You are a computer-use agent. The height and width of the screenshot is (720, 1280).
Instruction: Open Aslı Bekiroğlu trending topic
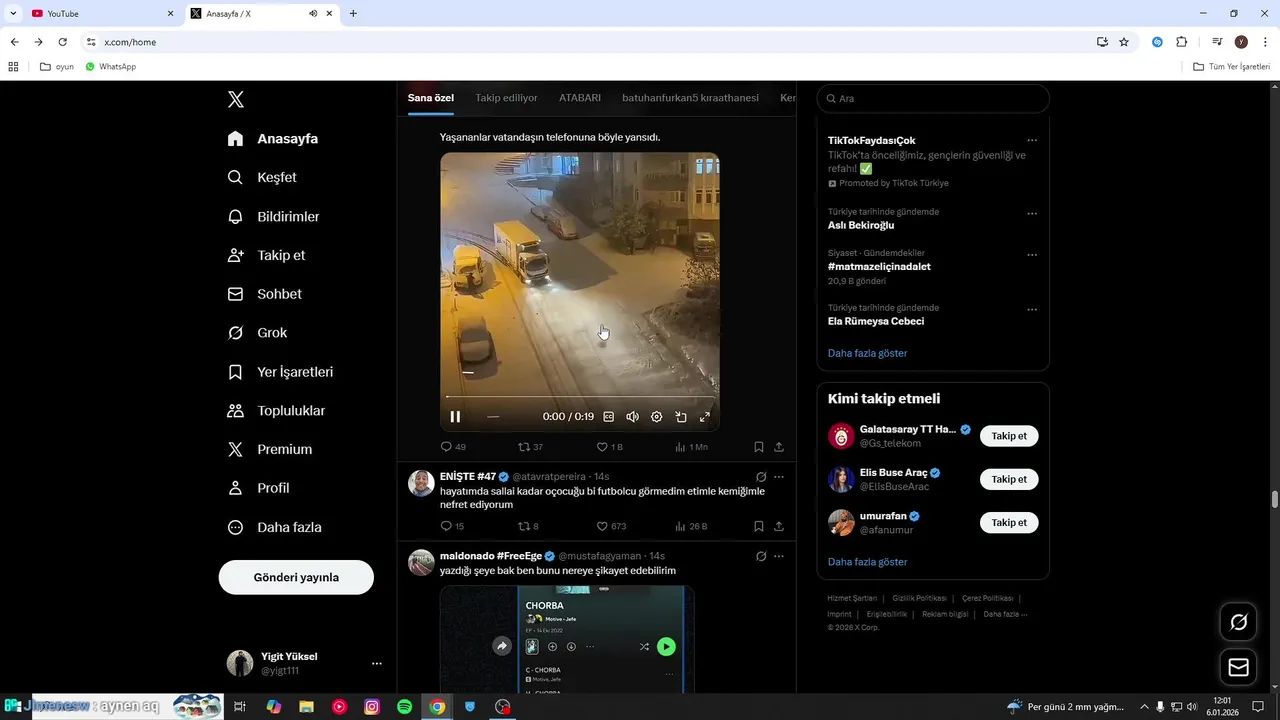pos(861,226)
